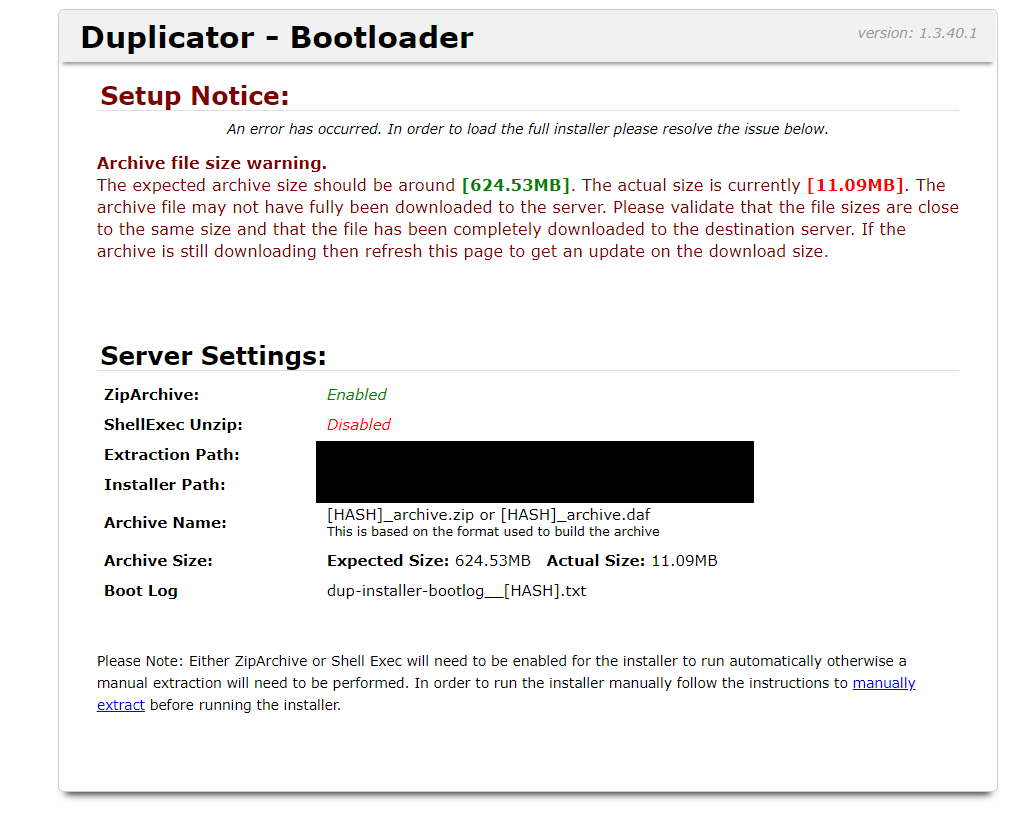Click the "Boot Log" label
This screenshot has height=818, width=1034.
tap(141, 591)
